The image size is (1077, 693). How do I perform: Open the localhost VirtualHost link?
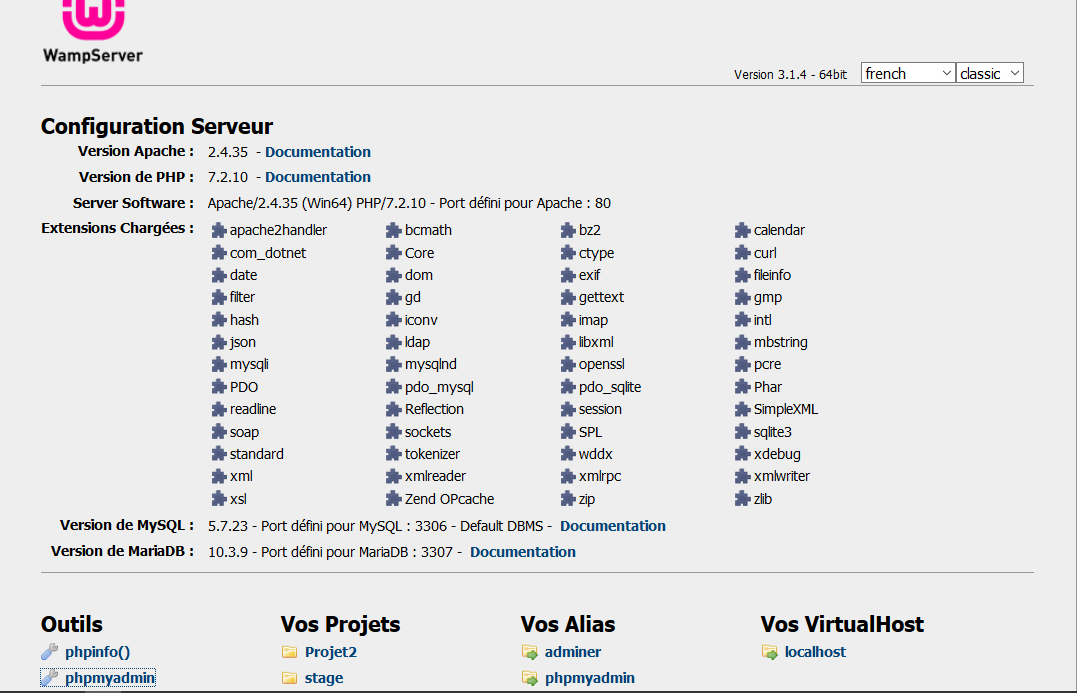click(x=815, y=652)
